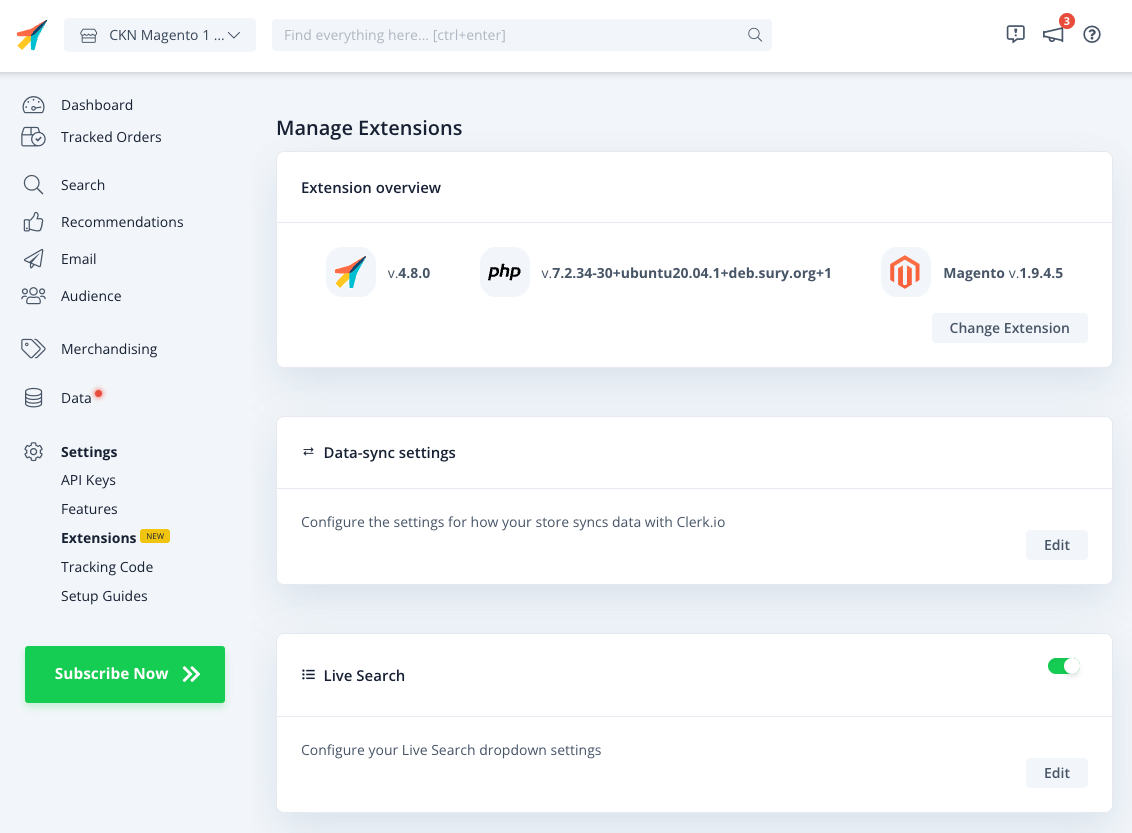Edit the Data-sync settings
The image size is (1132, 833).
(1056, 545)
